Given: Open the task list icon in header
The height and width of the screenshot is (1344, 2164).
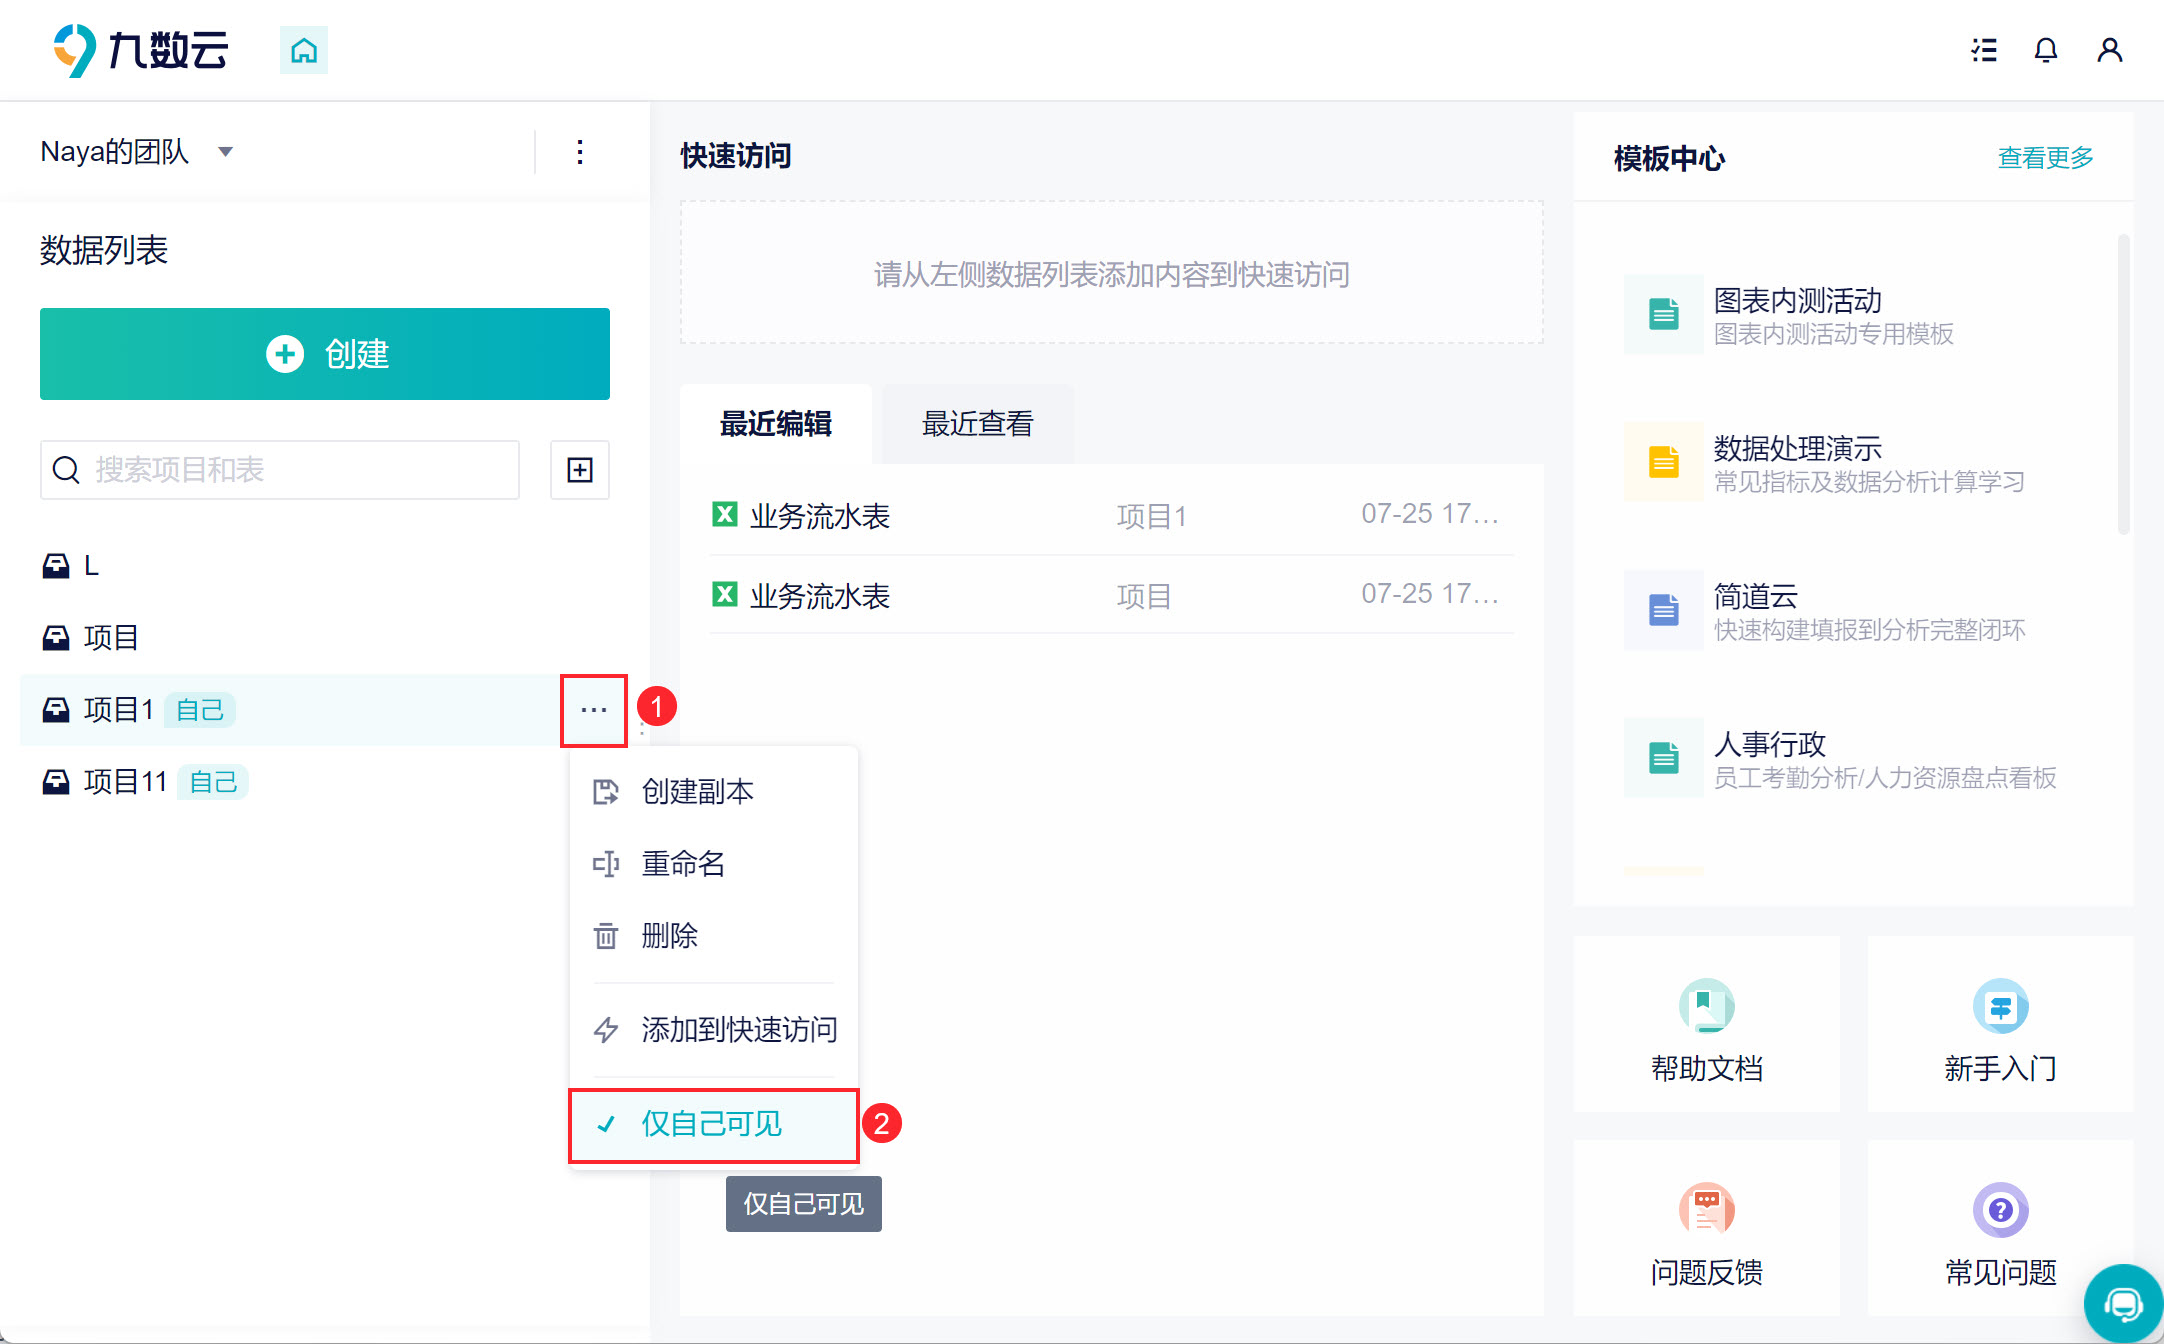Looking at the screenshot, I should coord(1984,50).
